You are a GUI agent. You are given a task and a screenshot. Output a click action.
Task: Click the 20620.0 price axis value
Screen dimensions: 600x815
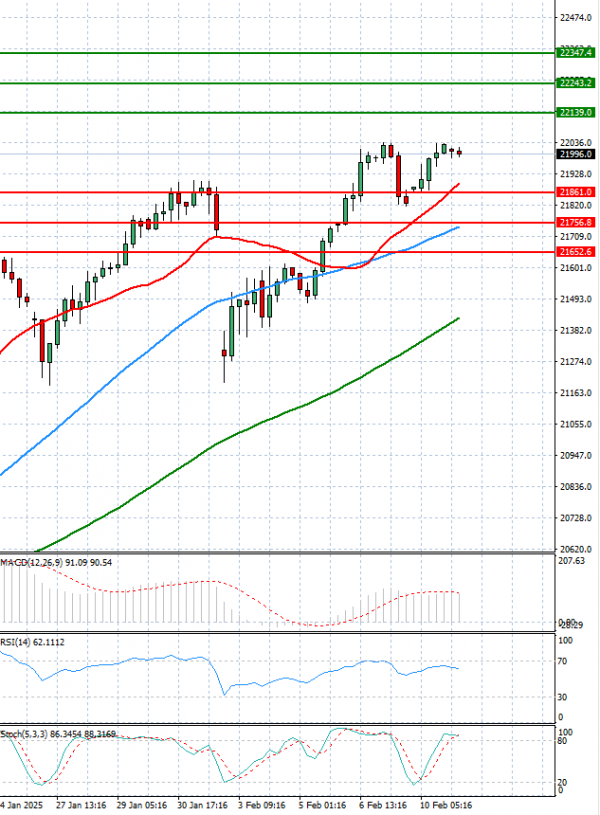pyautogui.click(x=576, y=549)
